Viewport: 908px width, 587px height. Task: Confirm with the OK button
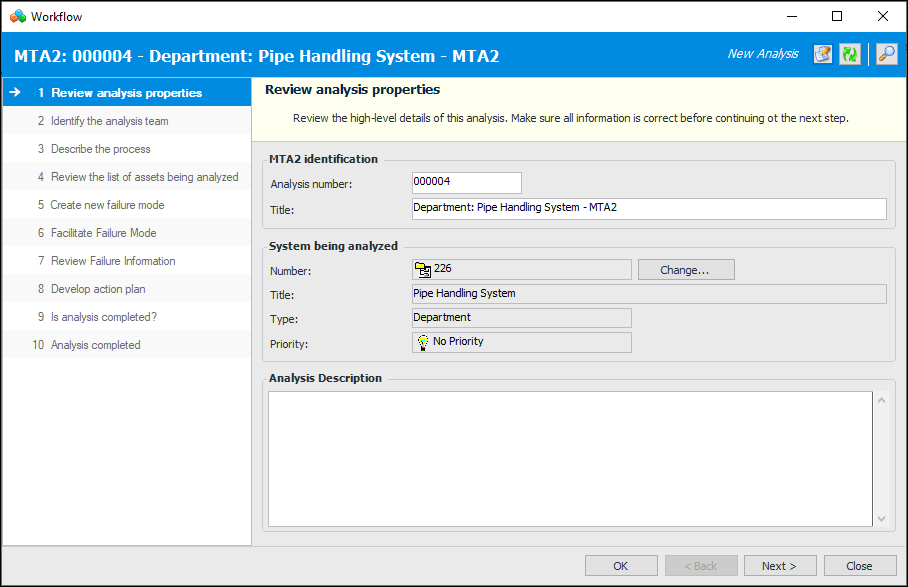[x=621, y=566]
